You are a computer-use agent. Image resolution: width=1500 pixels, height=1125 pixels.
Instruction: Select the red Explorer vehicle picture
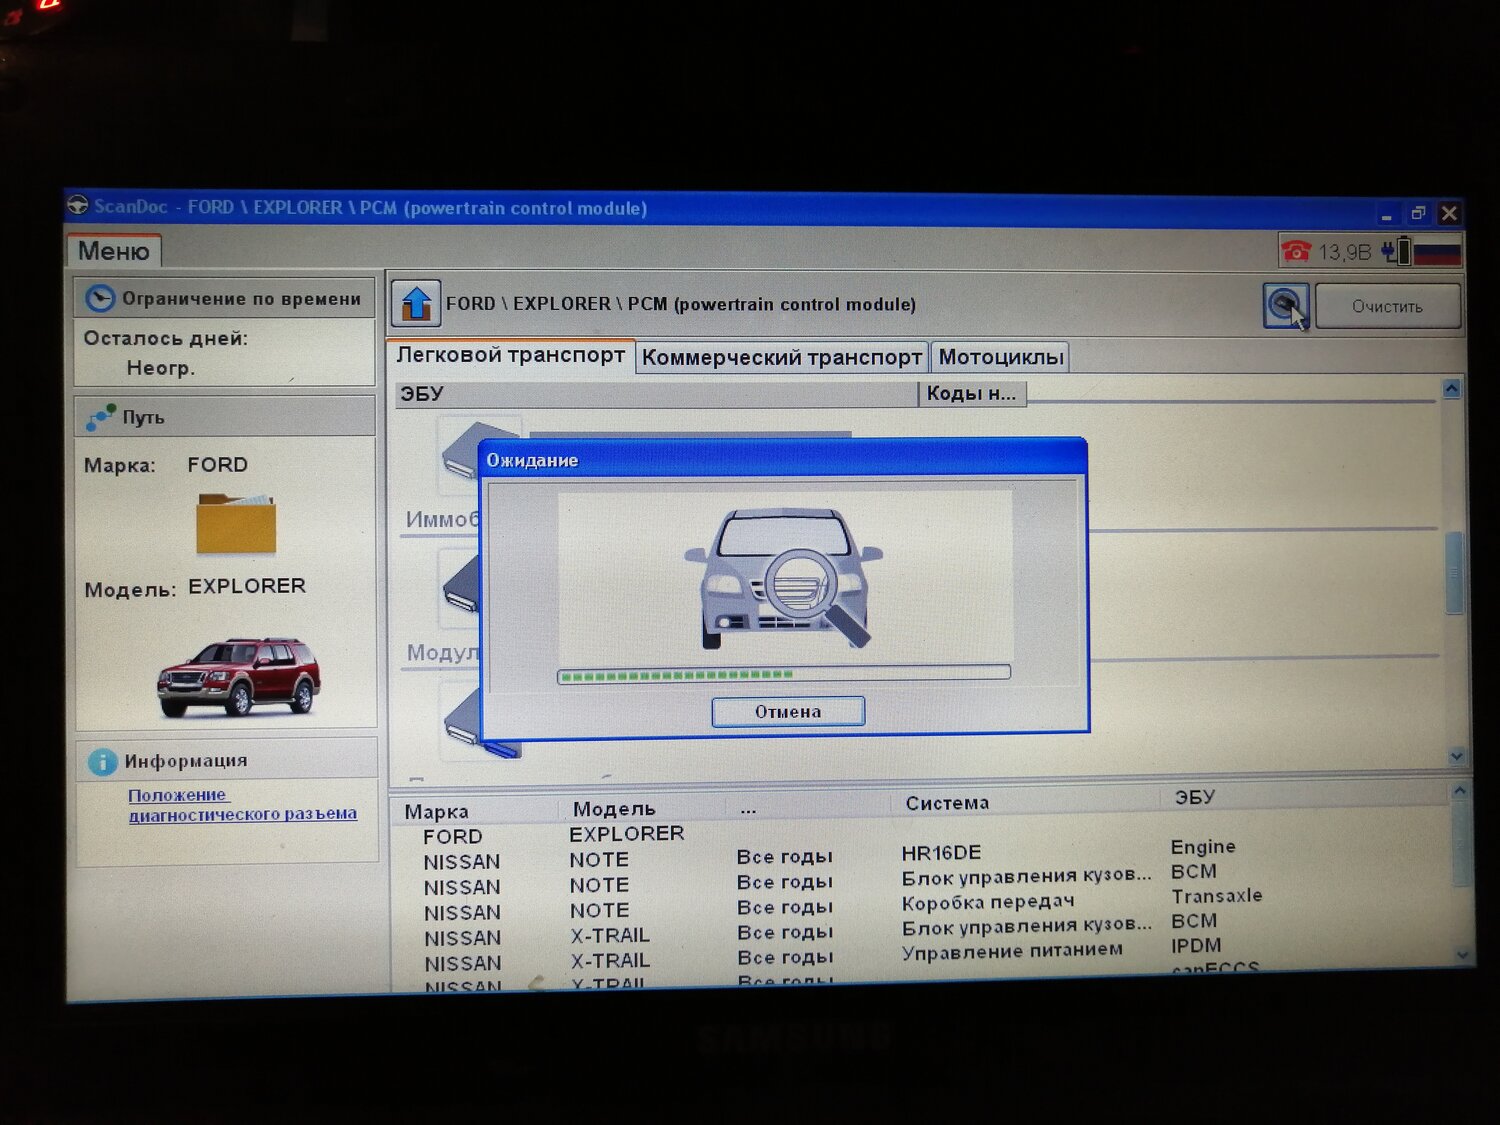238,677
